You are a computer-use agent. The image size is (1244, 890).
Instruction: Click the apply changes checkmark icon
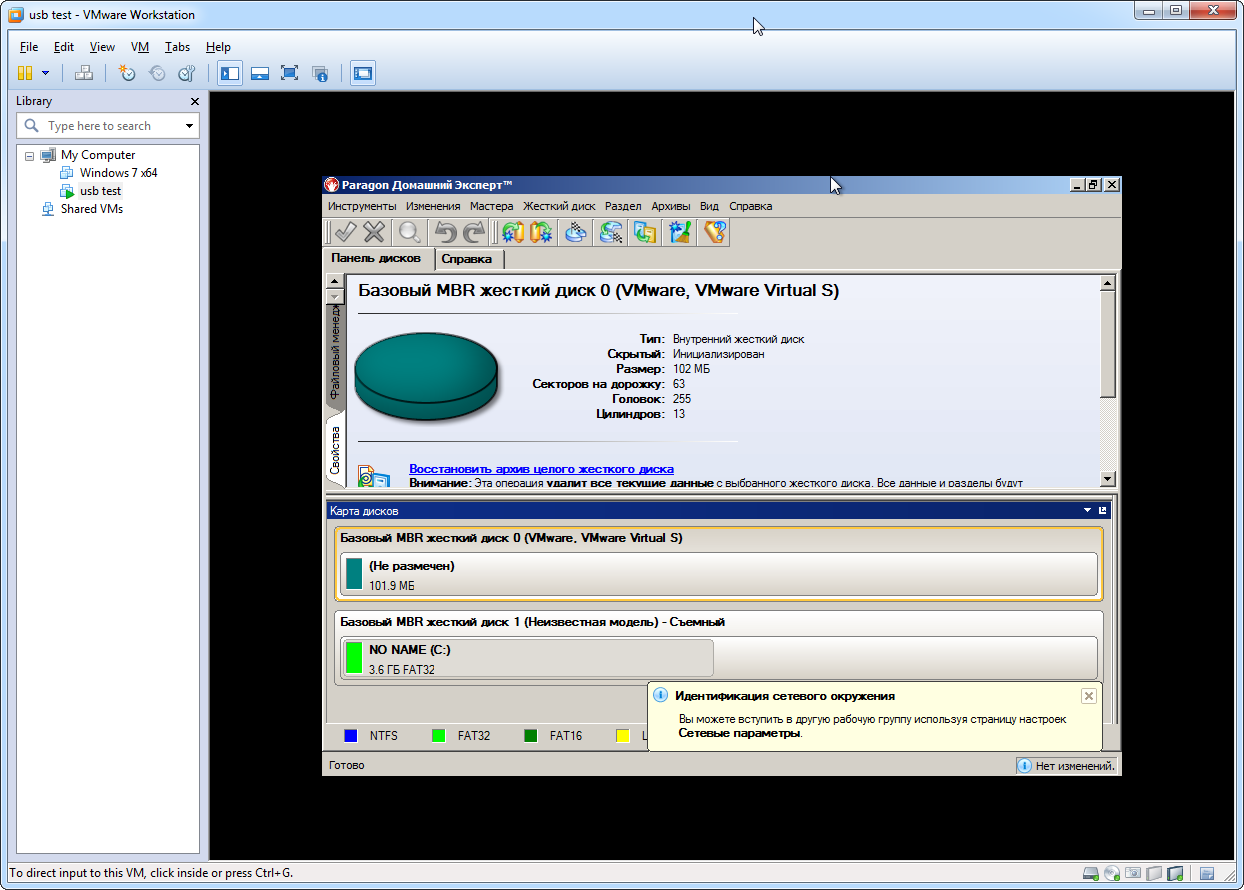point(345,232)
